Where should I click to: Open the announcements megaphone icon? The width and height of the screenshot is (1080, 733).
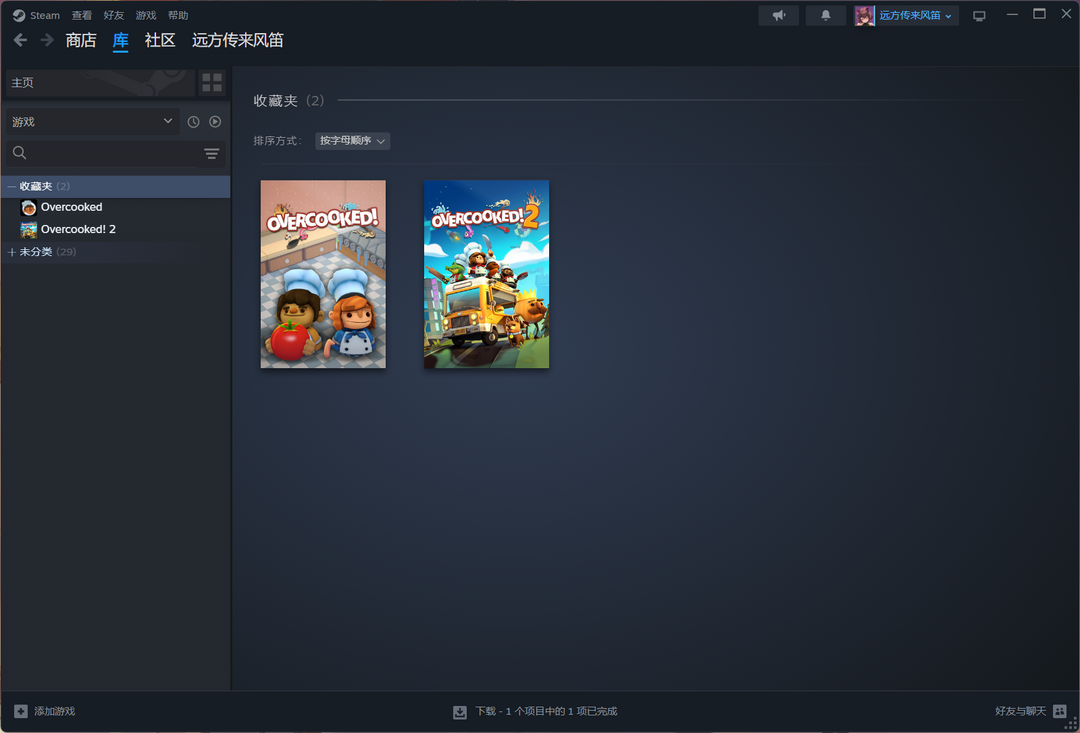click(778, 15)
